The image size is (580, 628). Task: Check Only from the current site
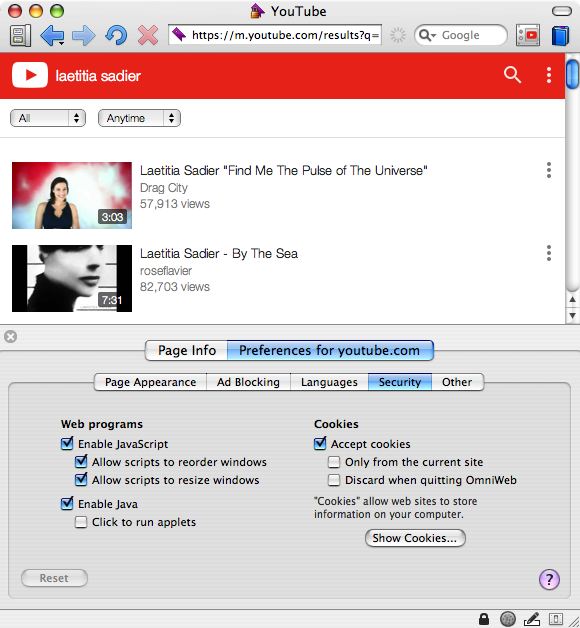coord(334,462)
